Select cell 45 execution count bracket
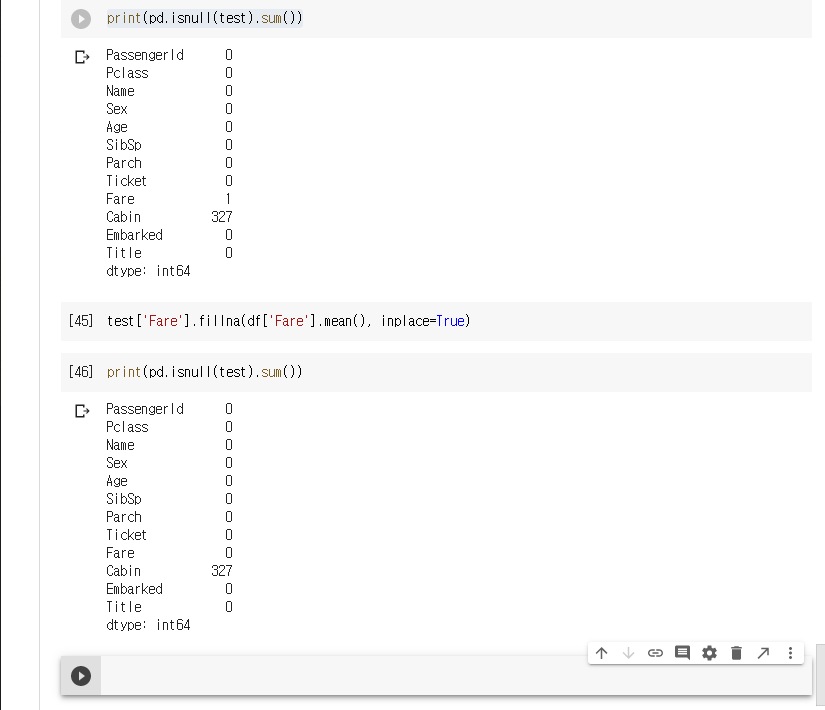The image size is (825, 710). point(81,321)
